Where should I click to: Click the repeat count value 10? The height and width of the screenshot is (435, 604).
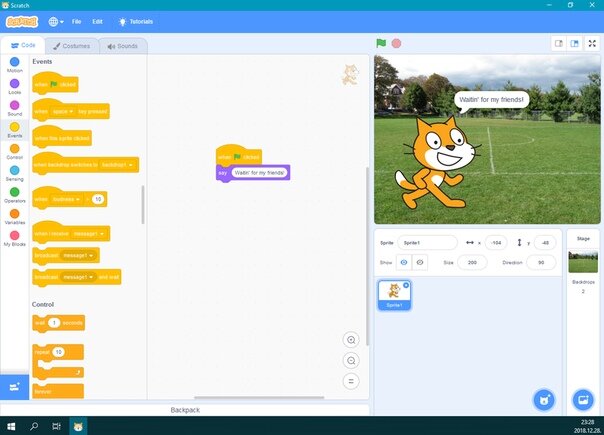click(x=59, y=352)
